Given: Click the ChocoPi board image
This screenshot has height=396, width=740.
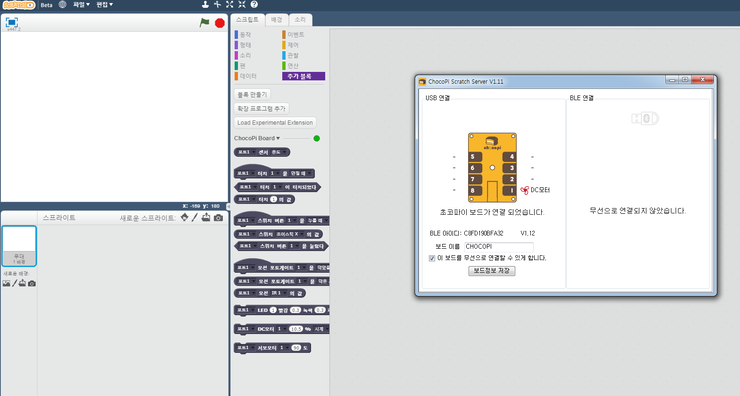Looking at the screenshot, I should point(492,167).
